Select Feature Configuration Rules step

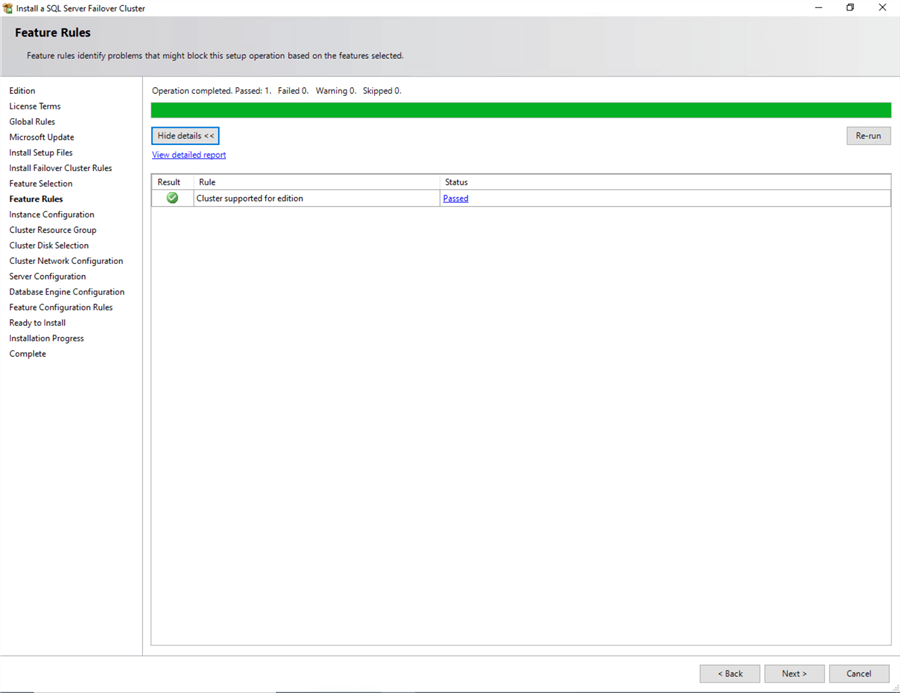[x=61, y=308]
